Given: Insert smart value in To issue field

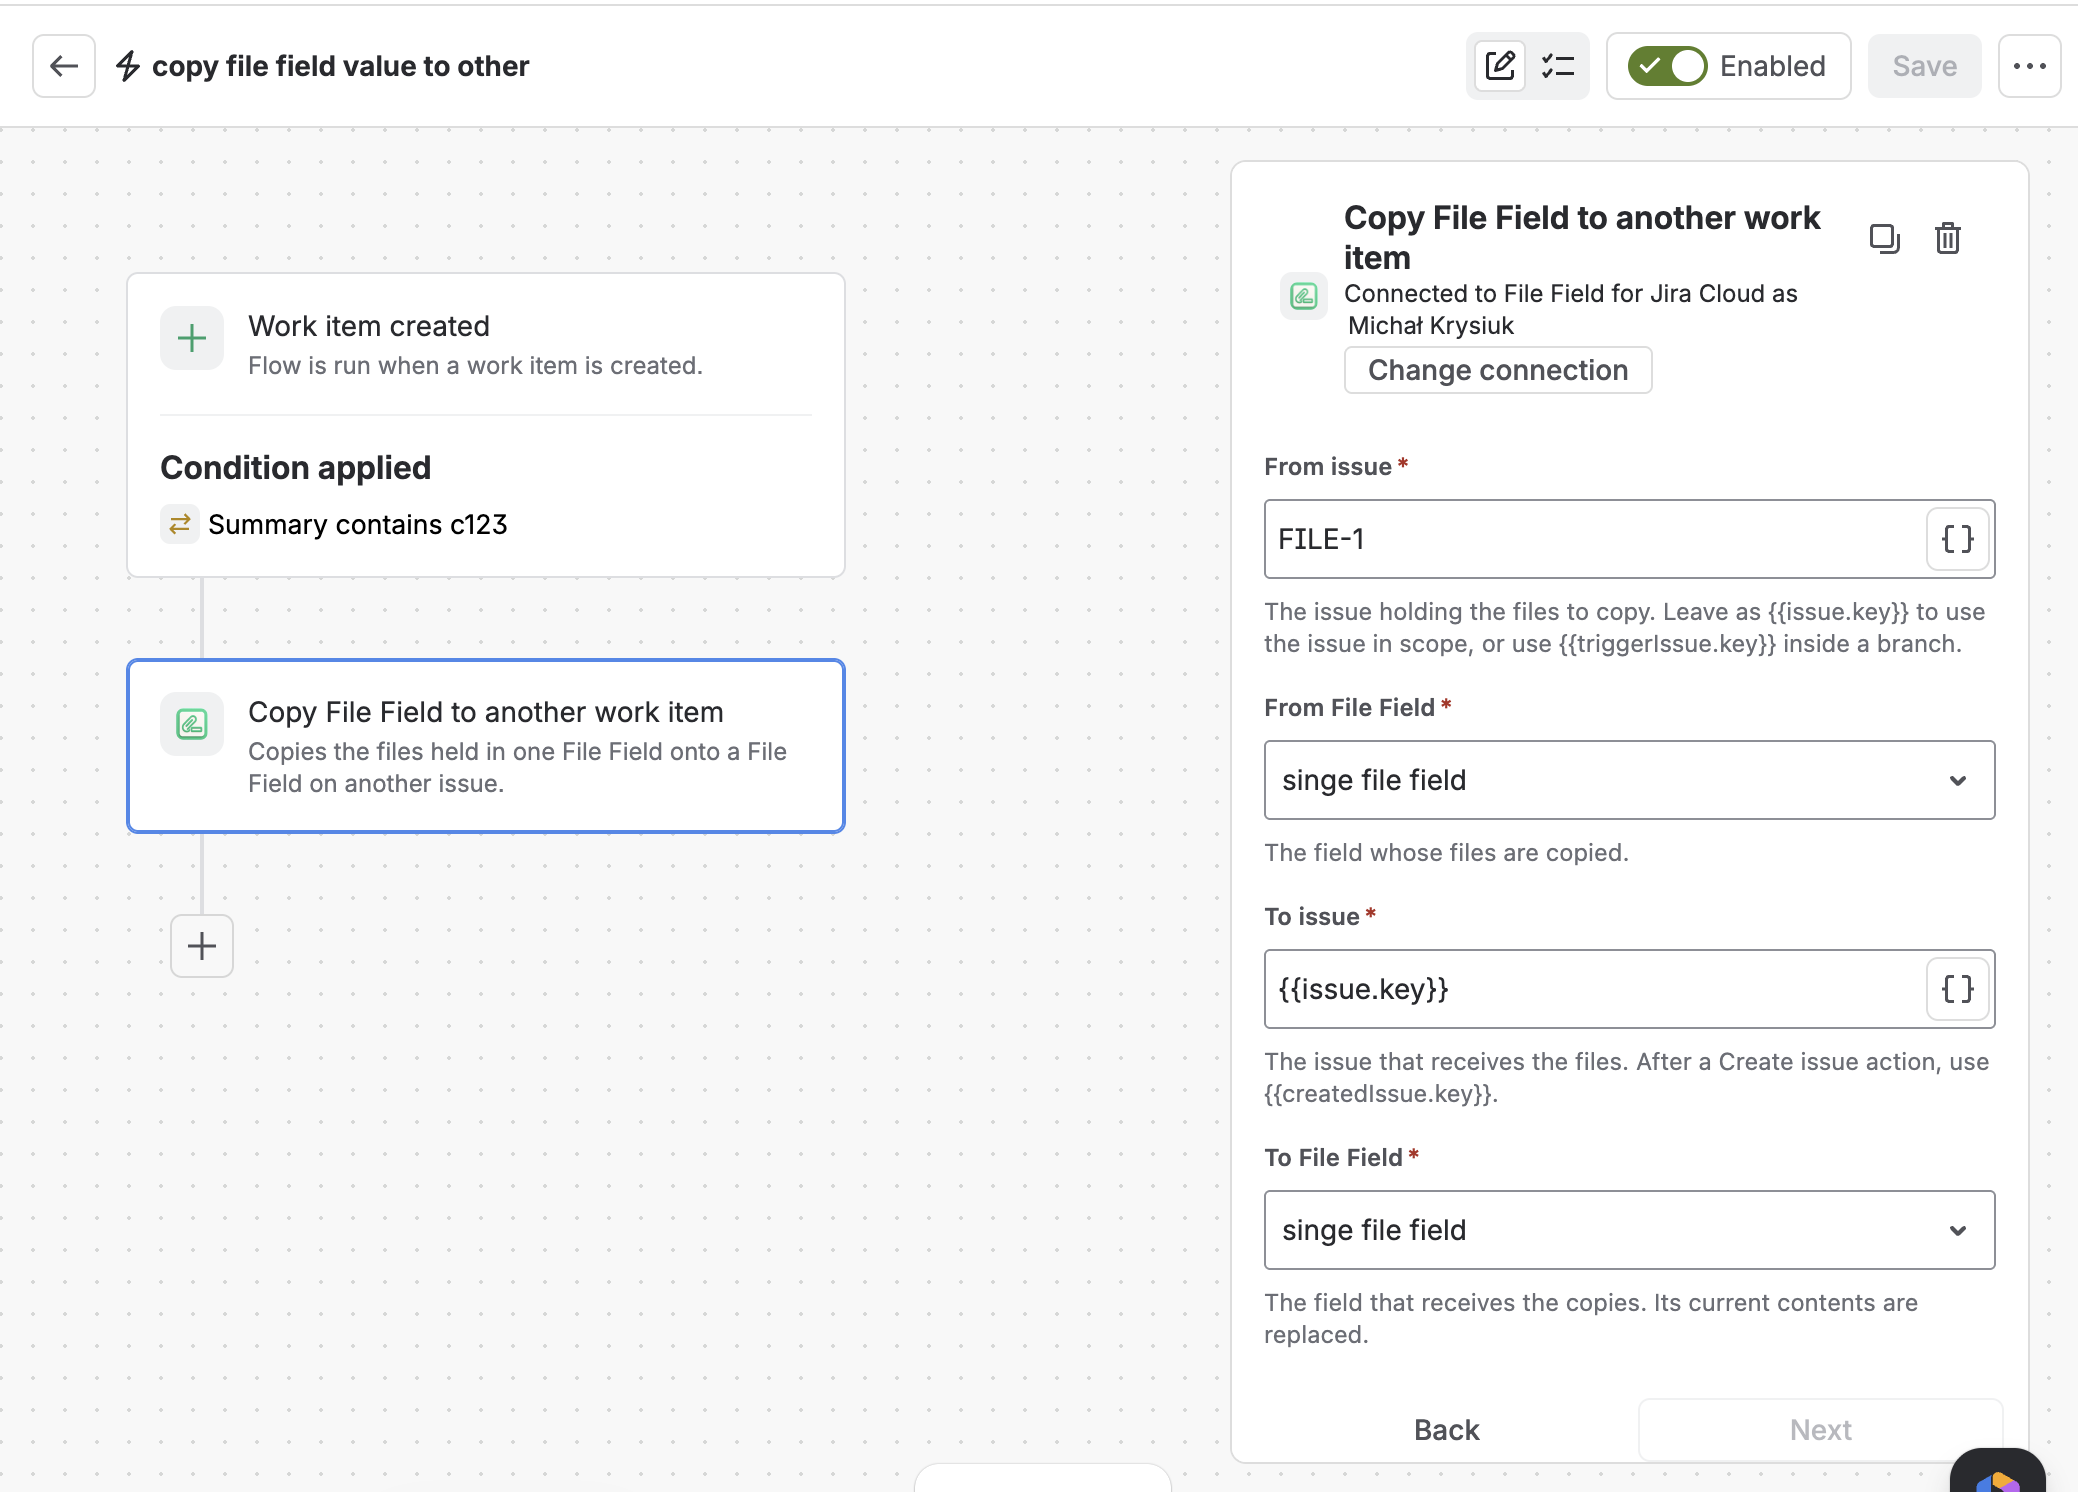Looking at the screenshot, I should coord(1957,989).
